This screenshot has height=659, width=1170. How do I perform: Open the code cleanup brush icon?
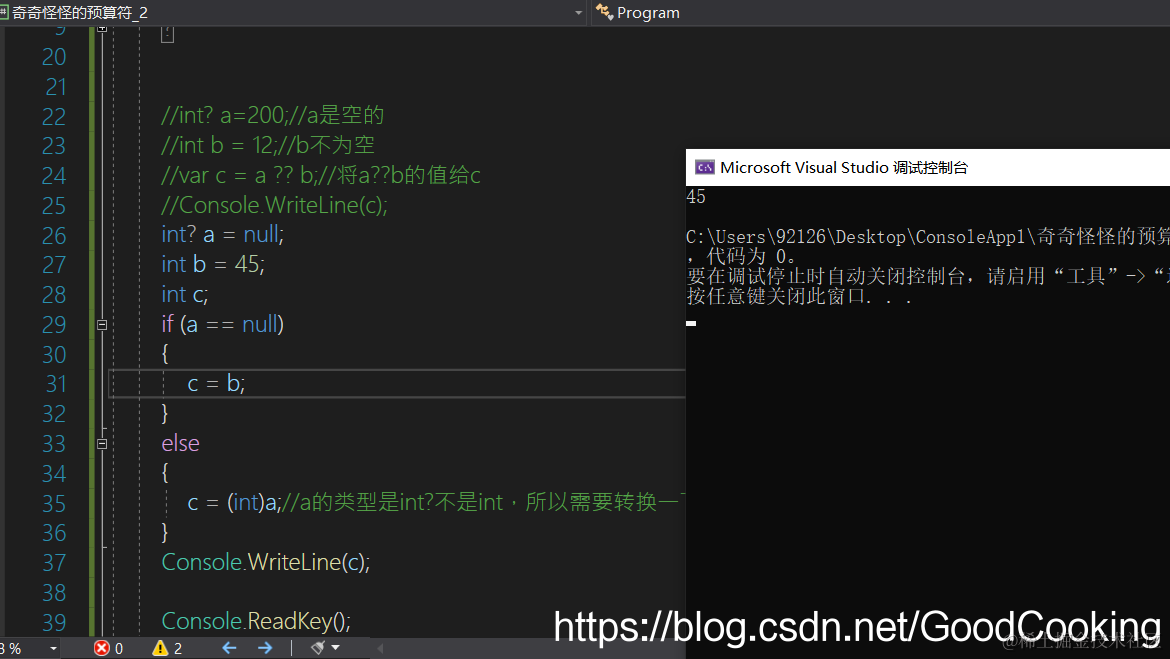318,648
